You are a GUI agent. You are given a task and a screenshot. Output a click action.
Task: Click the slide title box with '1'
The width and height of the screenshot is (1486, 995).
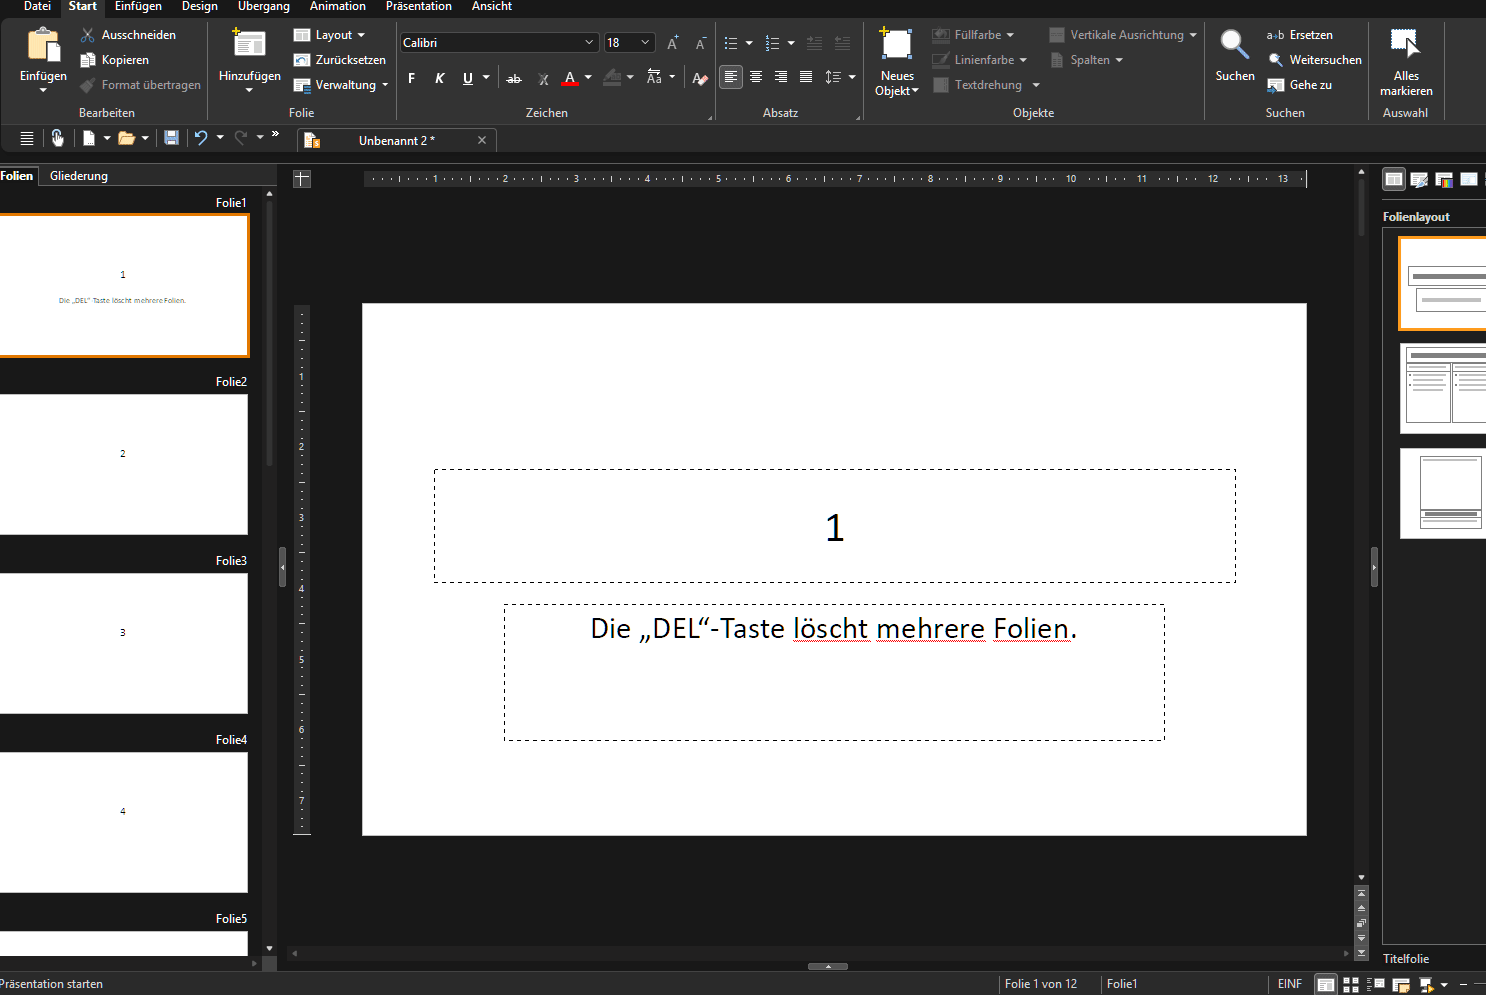(835, 526)
